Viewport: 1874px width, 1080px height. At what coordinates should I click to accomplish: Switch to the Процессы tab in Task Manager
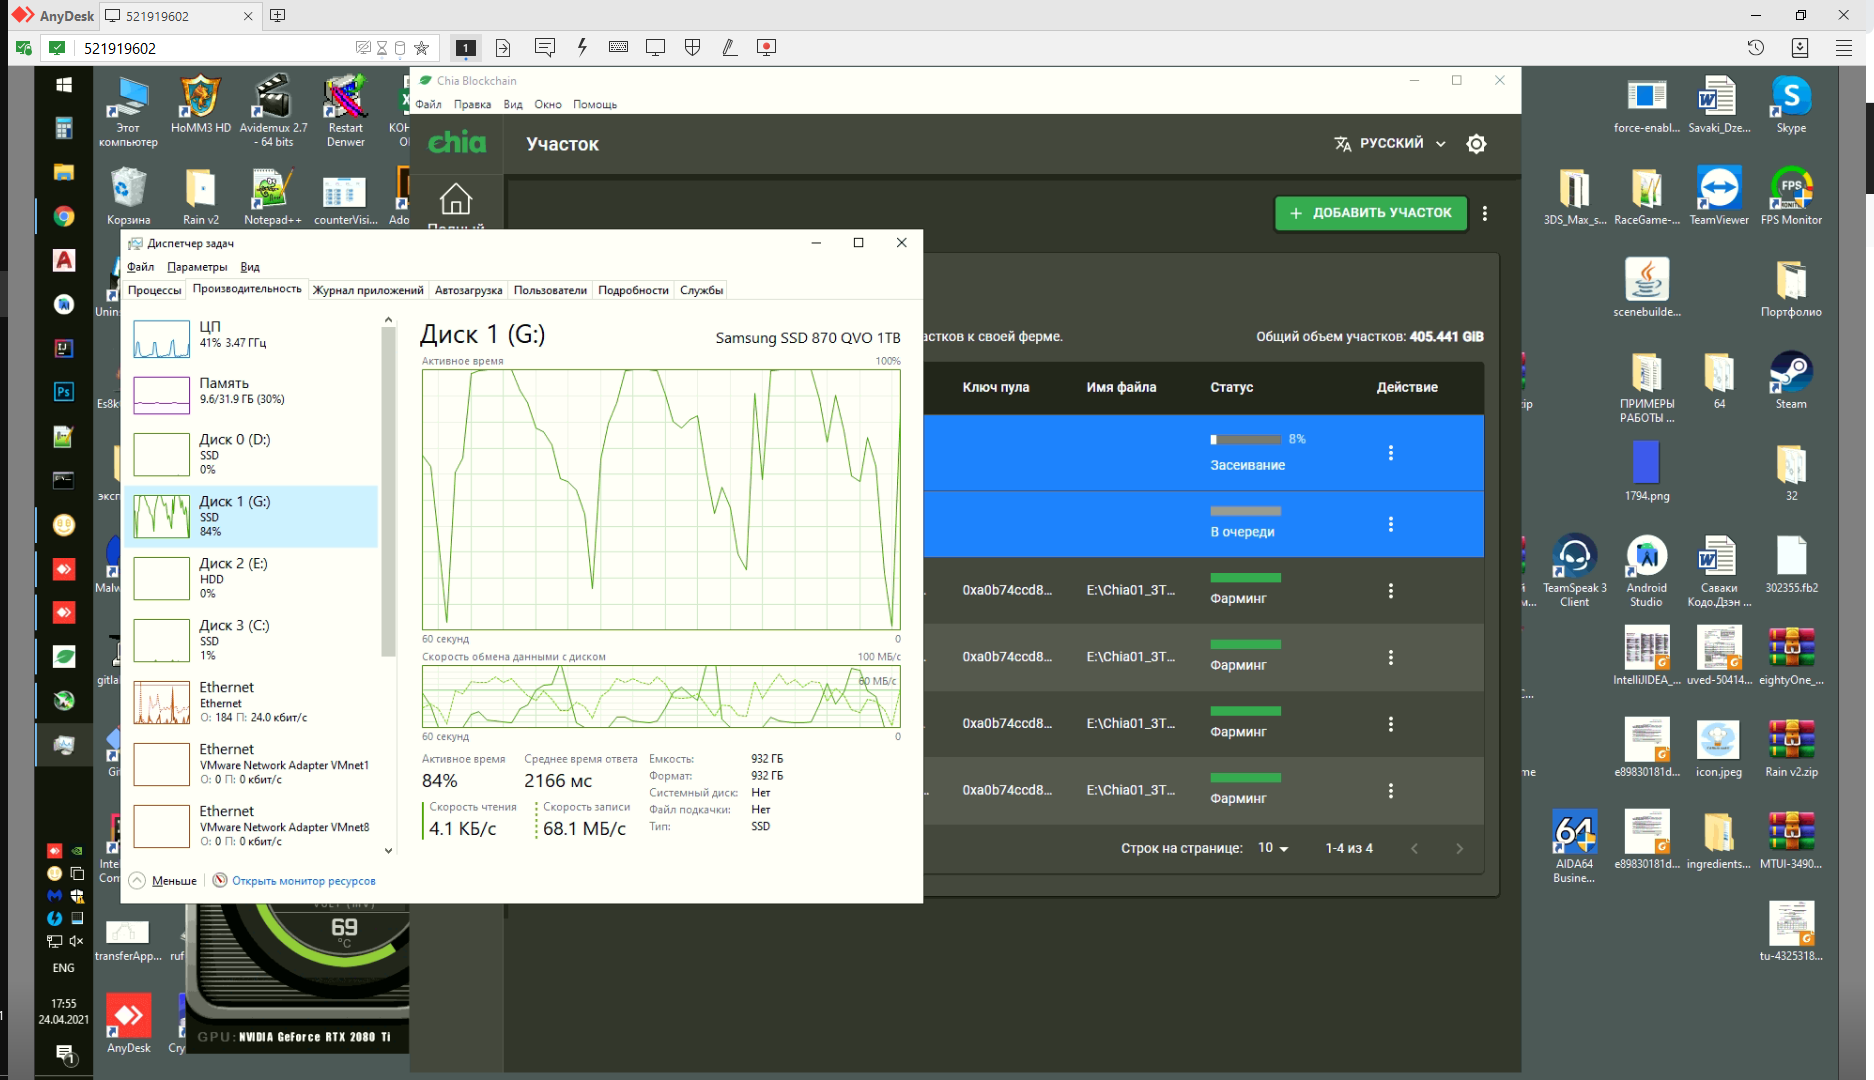tap(155, 290)
